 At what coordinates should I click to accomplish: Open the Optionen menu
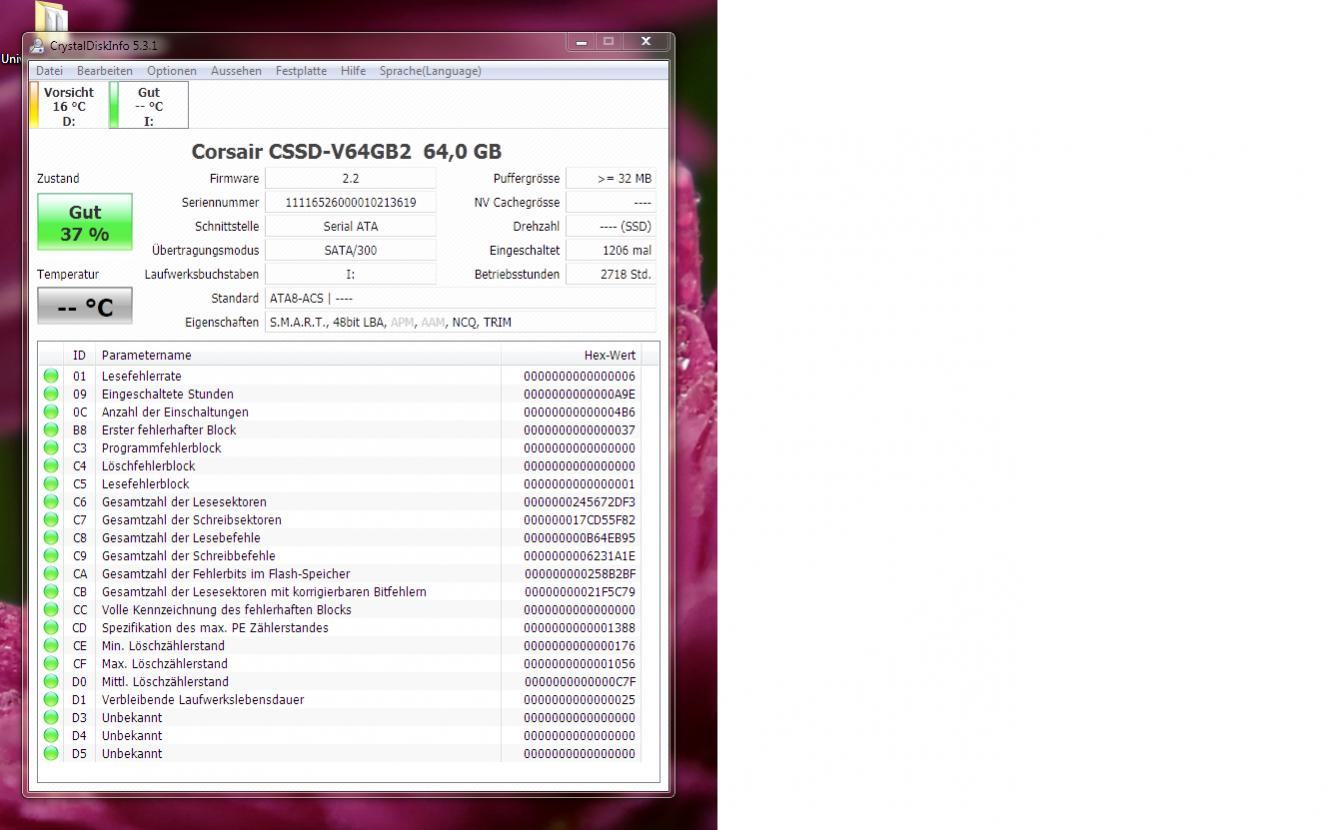pyautogui.click(x=172, y=71)
